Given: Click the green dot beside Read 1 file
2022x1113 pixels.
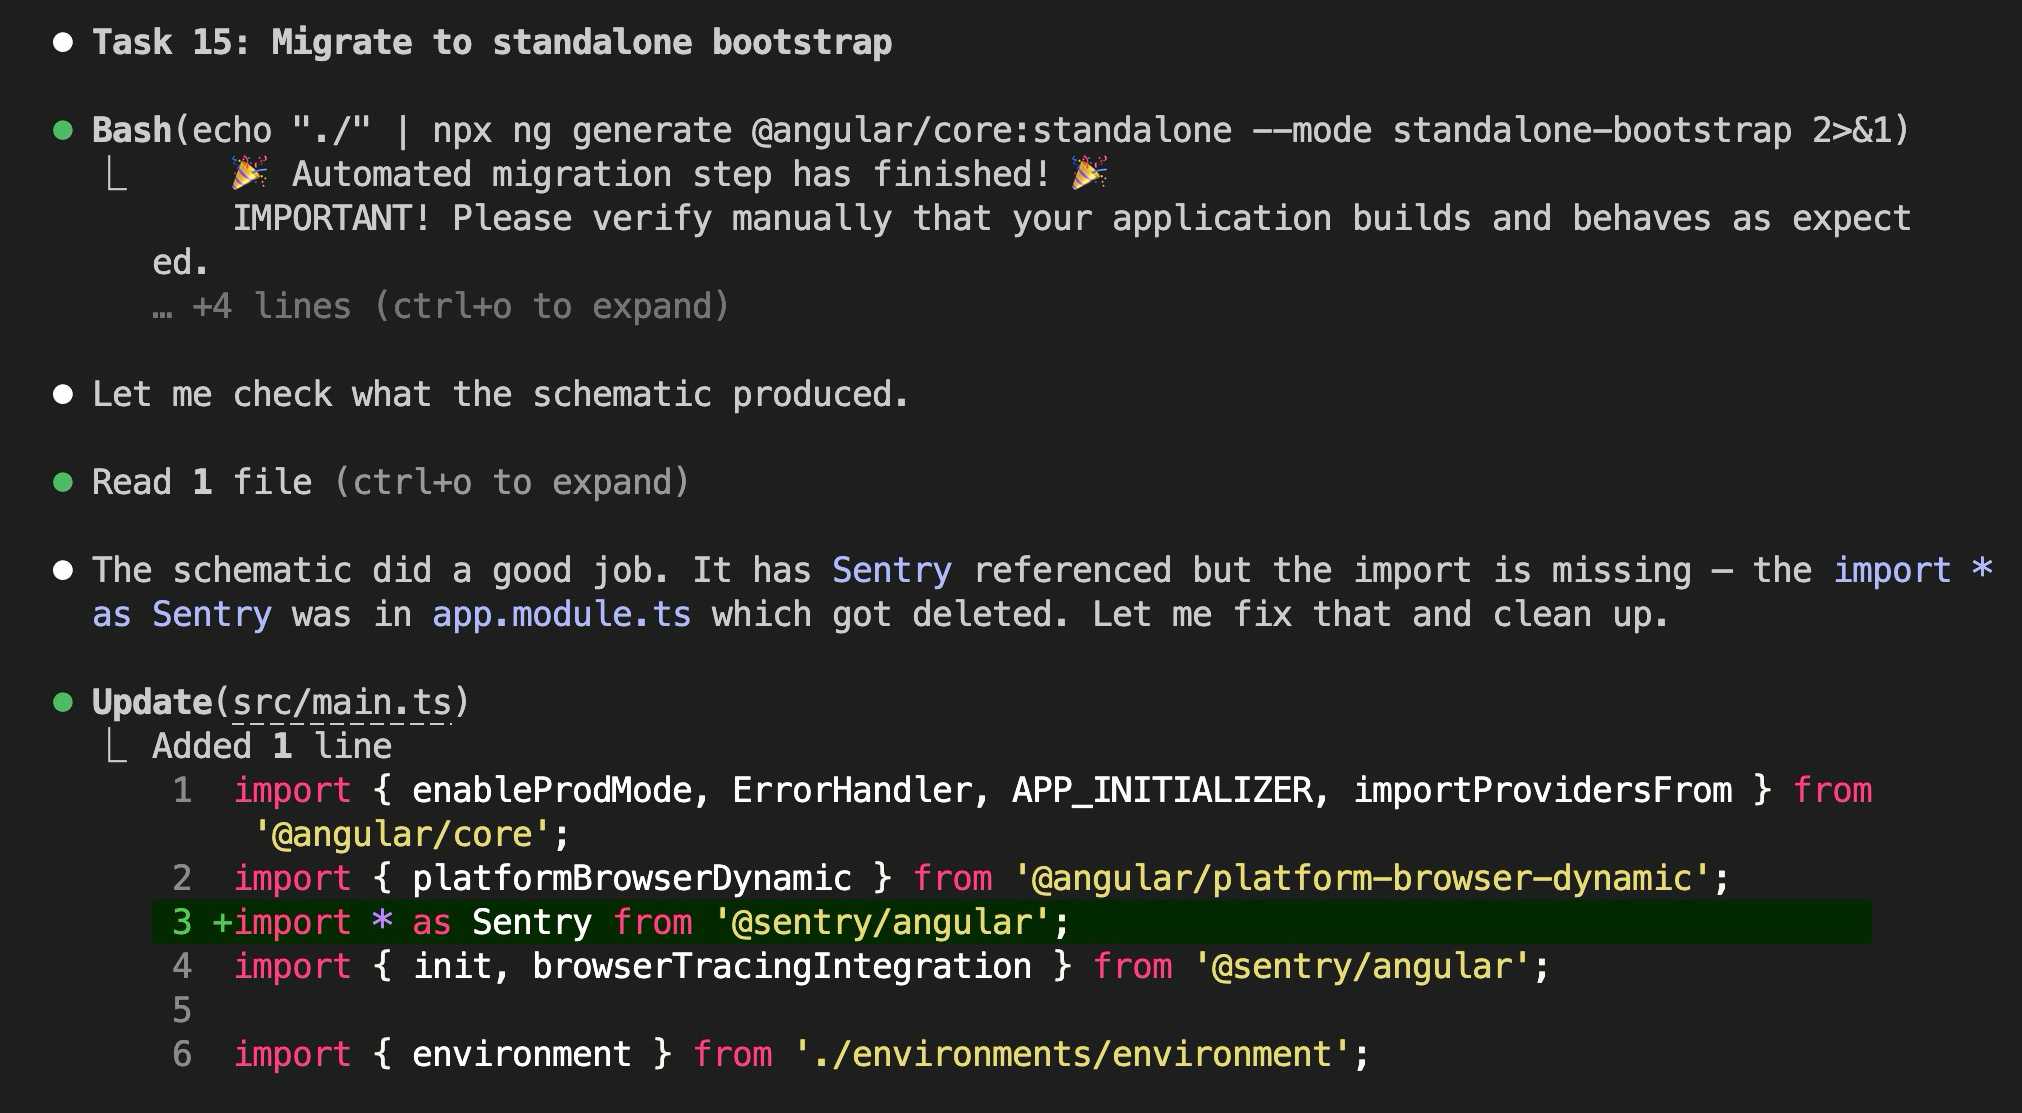Looking at the screenshot, I should 63,482.
